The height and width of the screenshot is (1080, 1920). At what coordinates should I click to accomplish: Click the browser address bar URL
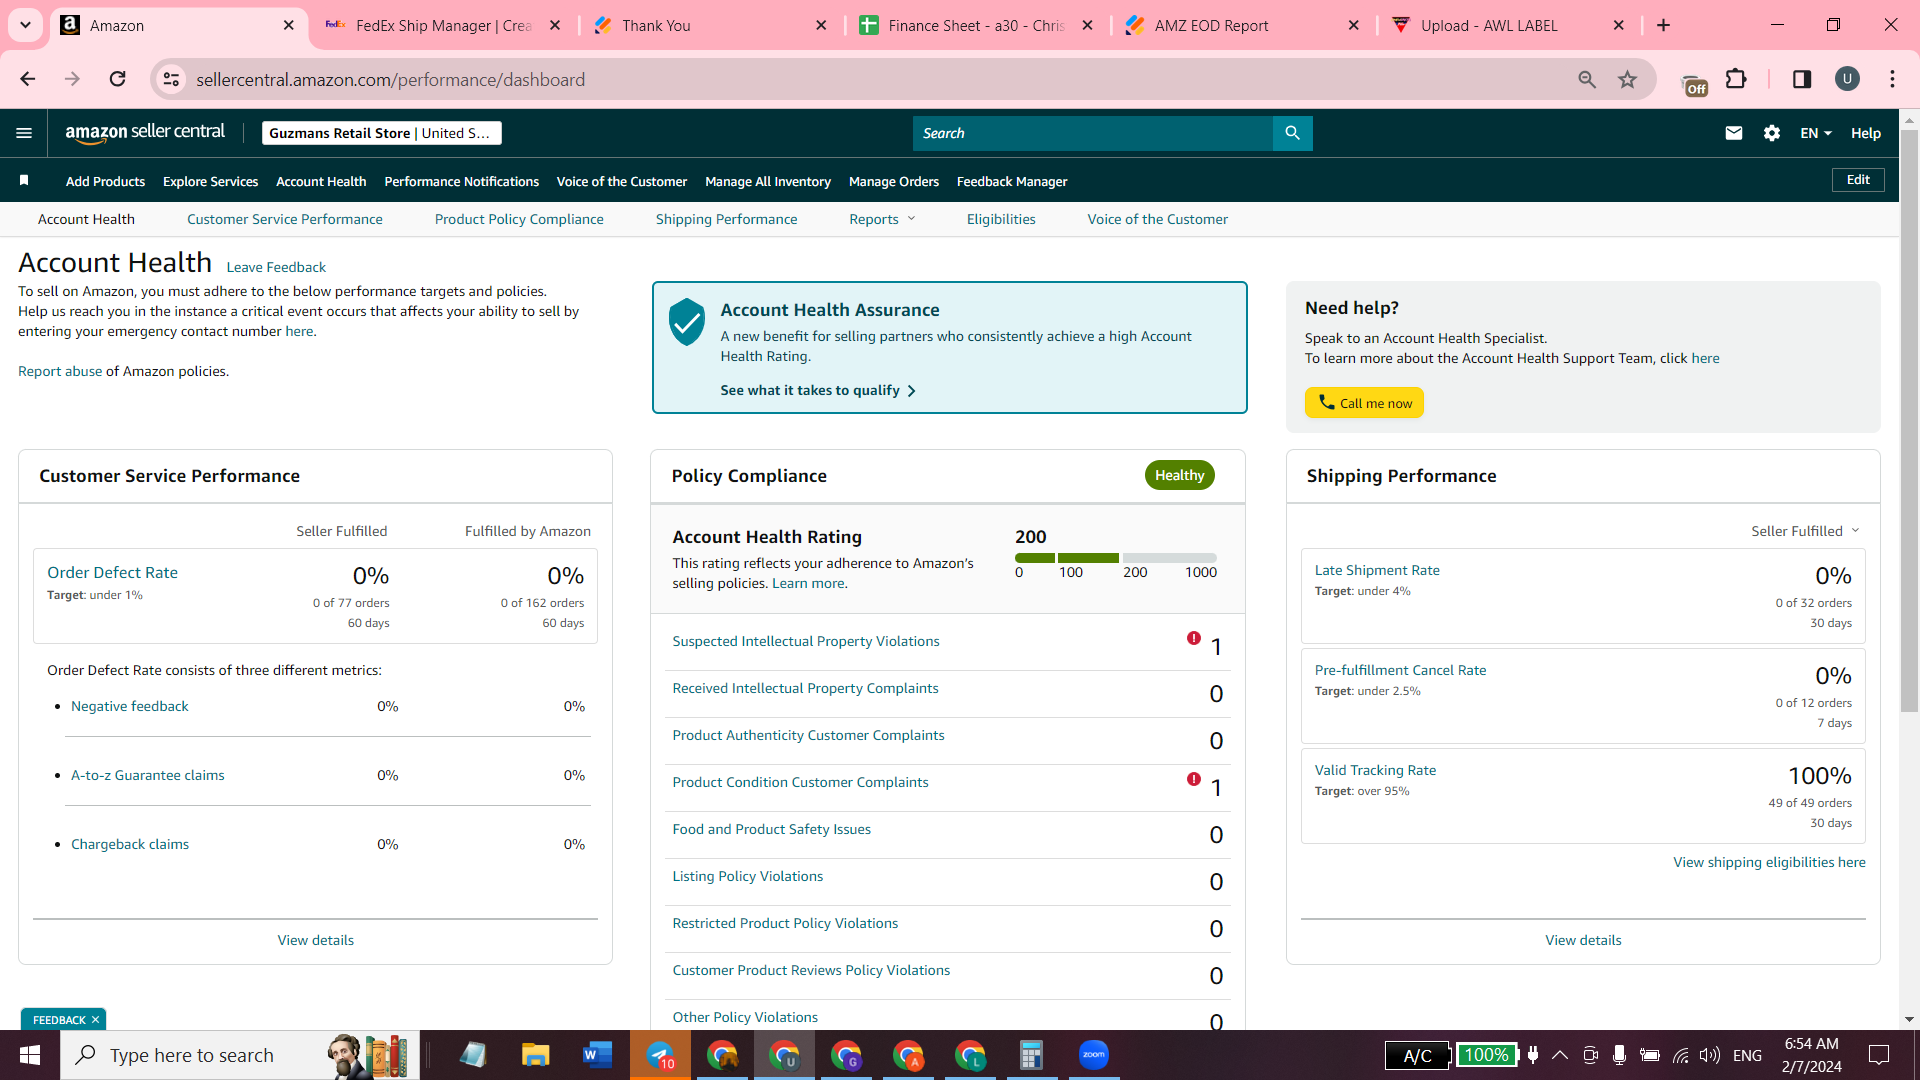390,79
